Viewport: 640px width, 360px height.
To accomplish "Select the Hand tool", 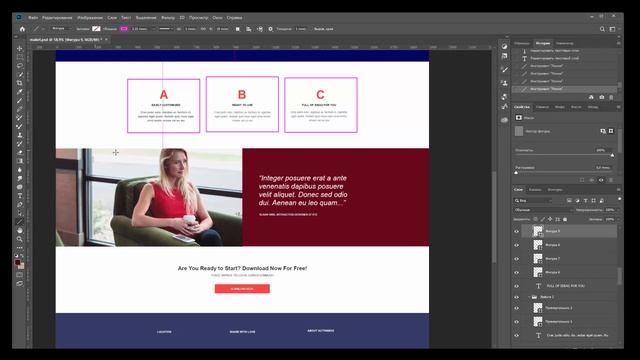I will point(20,231).
